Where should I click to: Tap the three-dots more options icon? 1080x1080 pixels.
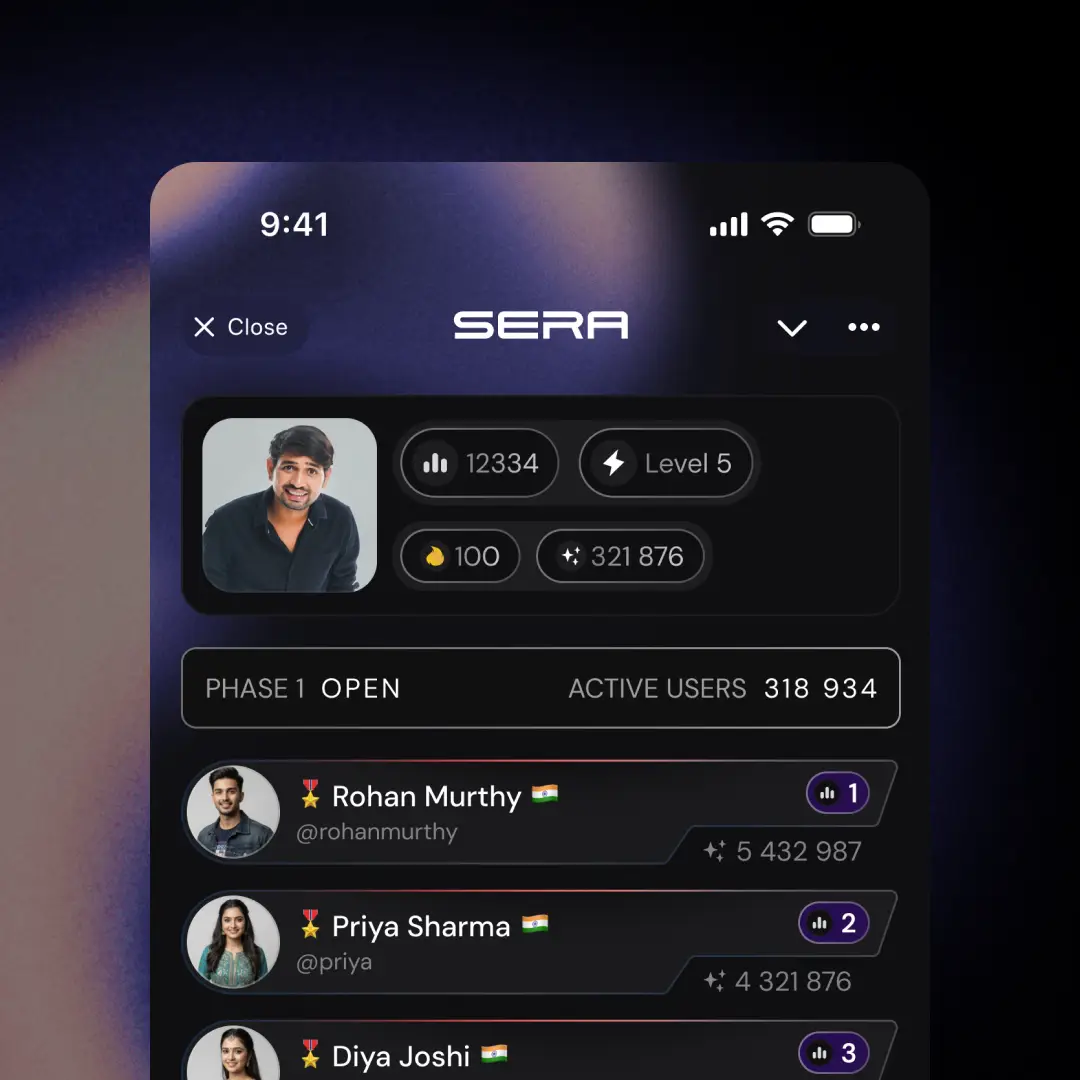[x=864, y=327]
